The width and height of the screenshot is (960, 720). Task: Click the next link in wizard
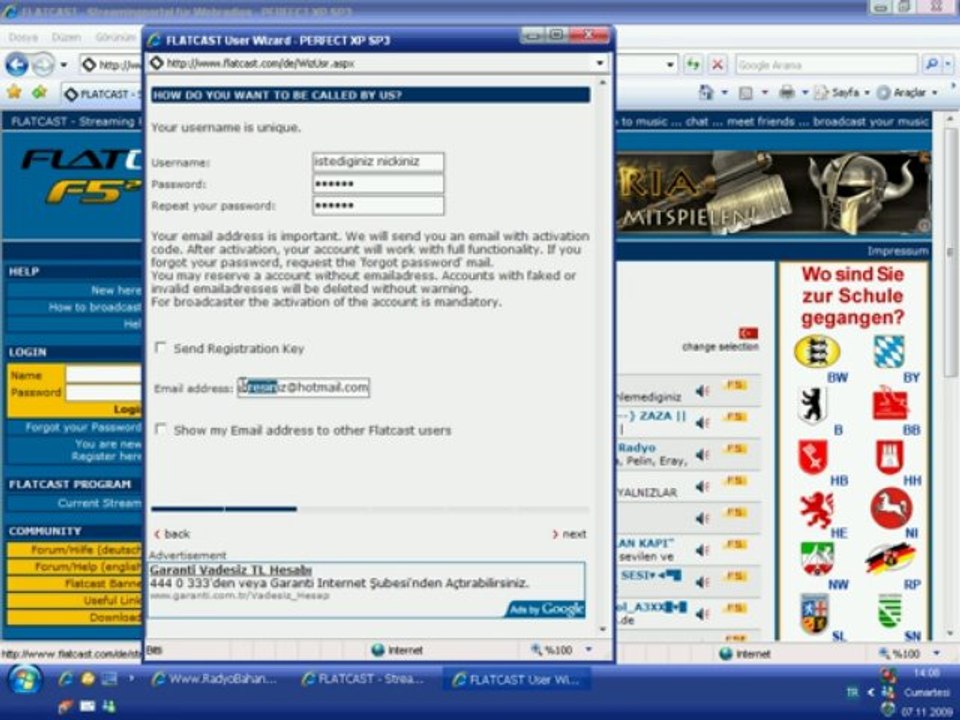pyautogui.click(x=569, y=534)
